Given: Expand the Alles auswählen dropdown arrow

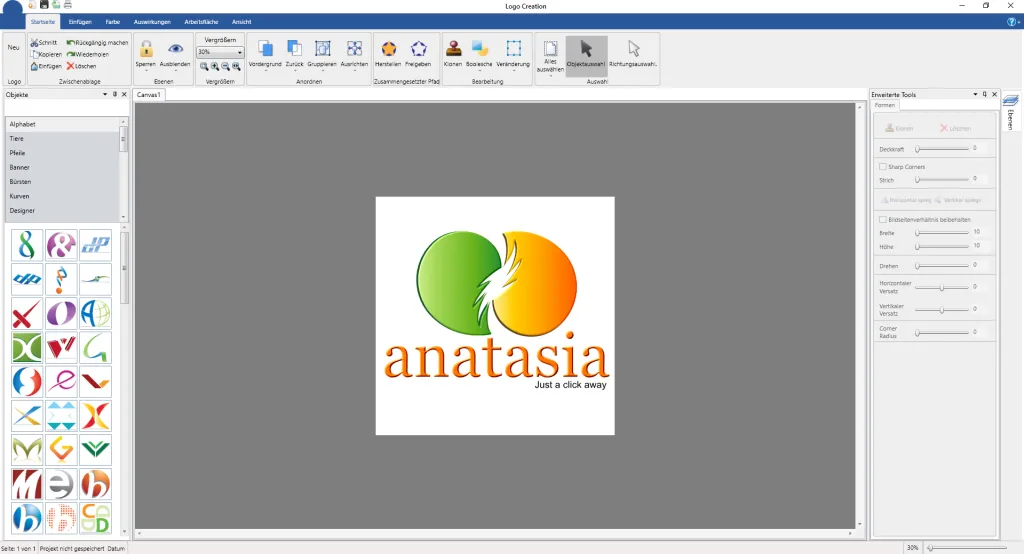Looking at the screenshot, I should coord(551,76).
